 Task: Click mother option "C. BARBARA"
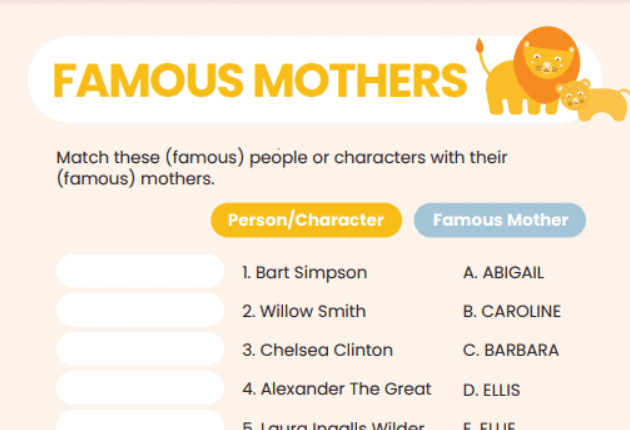[511, 350]
